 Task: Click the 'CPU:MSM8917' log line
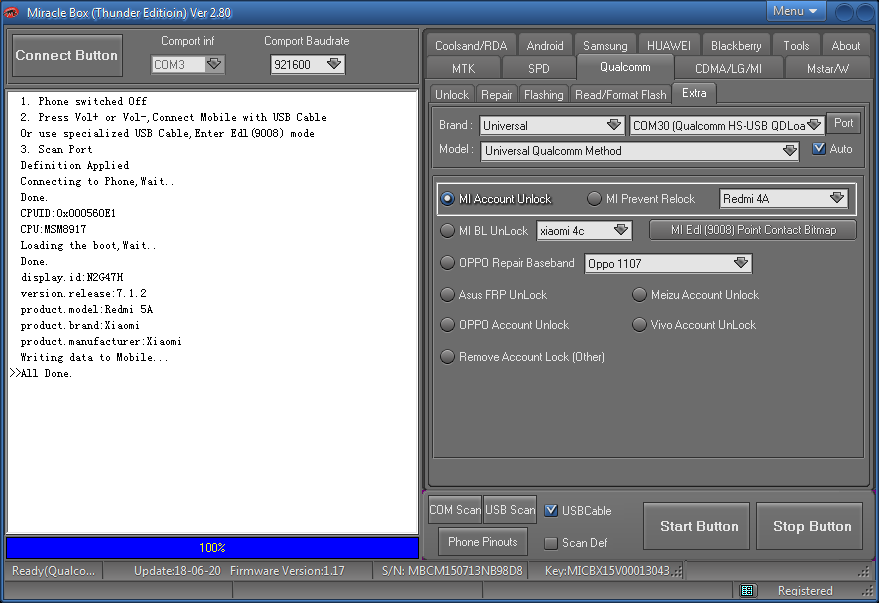coord(53,229)
